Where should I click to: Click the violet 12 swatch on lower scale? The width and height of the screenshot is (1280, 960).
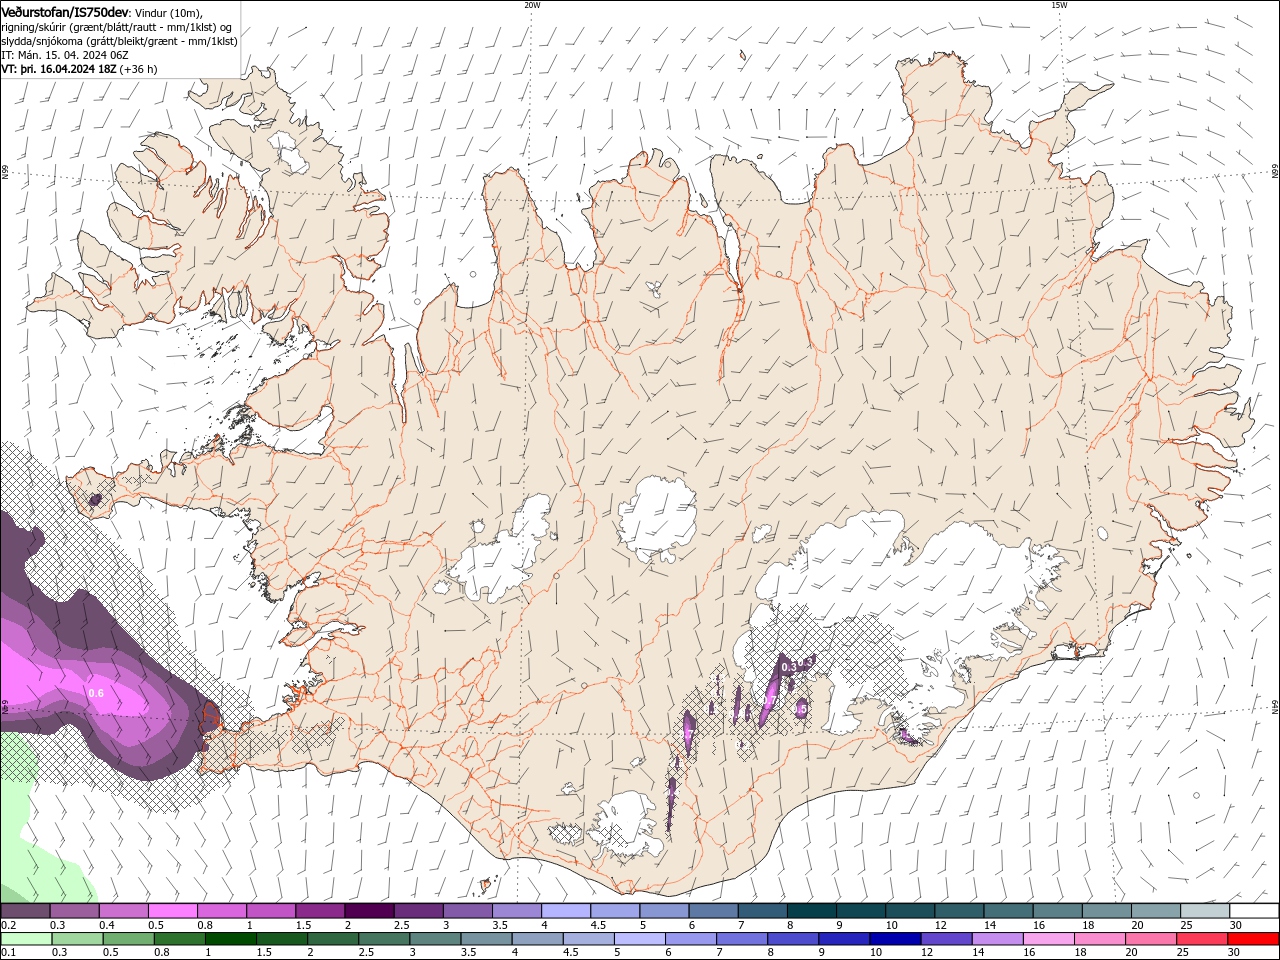[945, 939]
